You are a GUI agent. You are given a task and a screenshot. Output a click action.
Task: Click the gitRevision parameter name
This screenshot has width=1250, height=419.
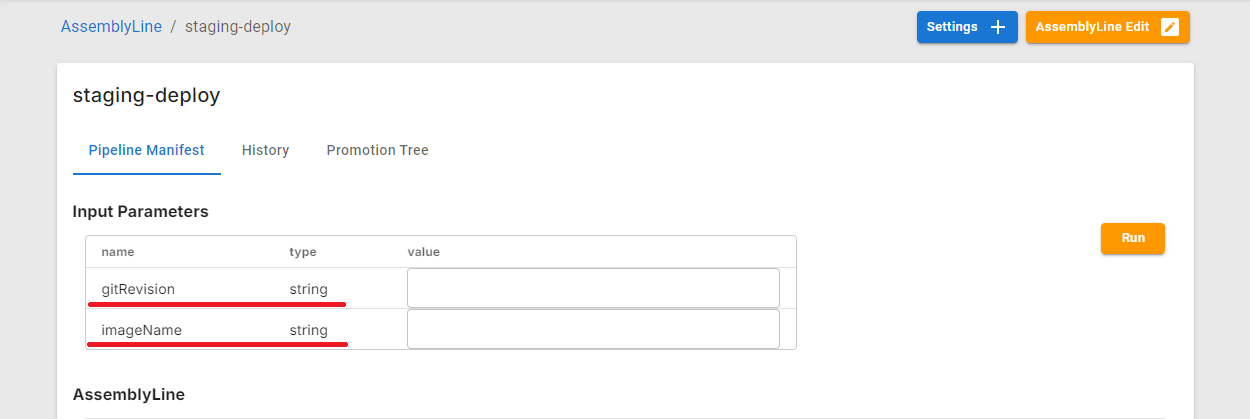click(x=138, y=289)
